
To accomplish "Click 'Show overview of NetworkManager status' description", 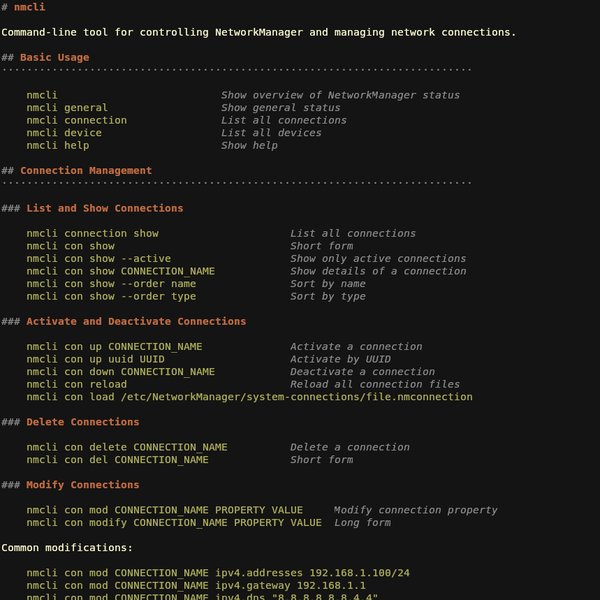I will (340, 95).
